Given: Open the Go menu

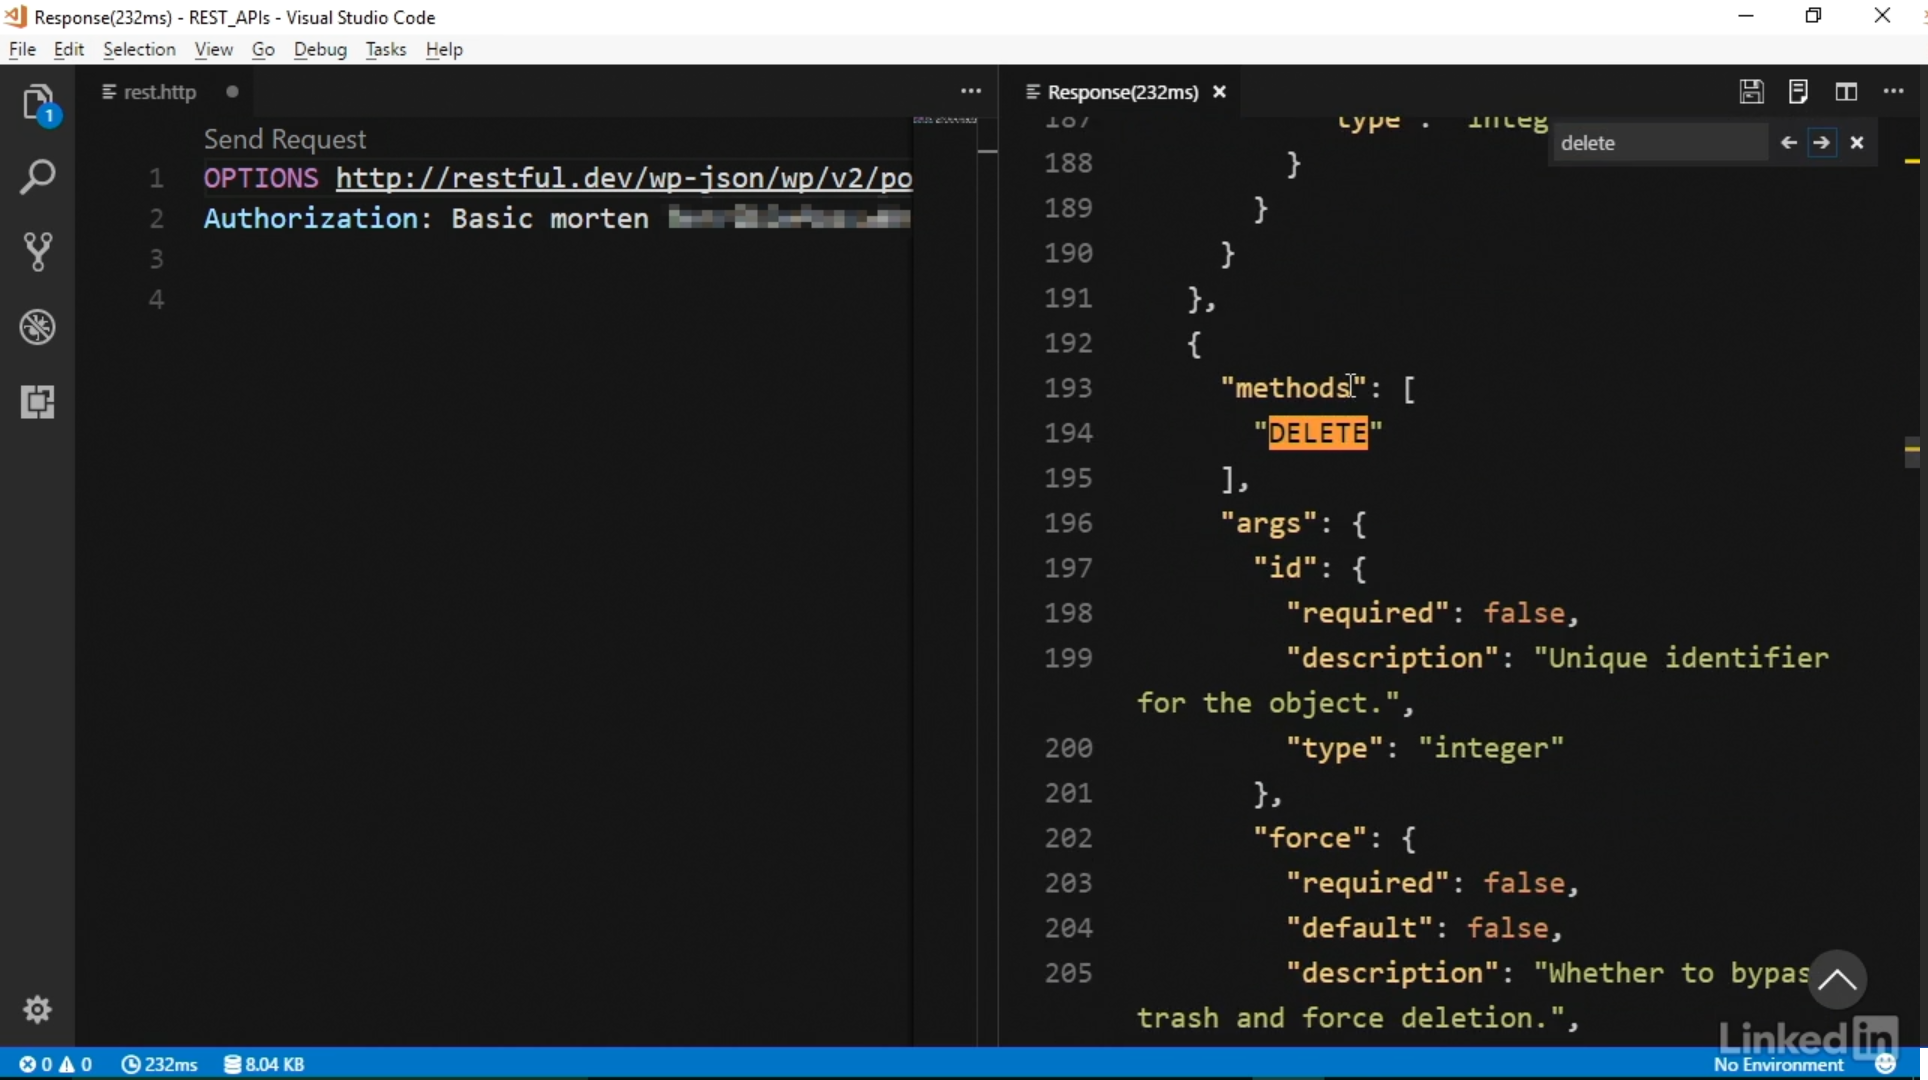Looking at the screenshot, I should point(263,49).
